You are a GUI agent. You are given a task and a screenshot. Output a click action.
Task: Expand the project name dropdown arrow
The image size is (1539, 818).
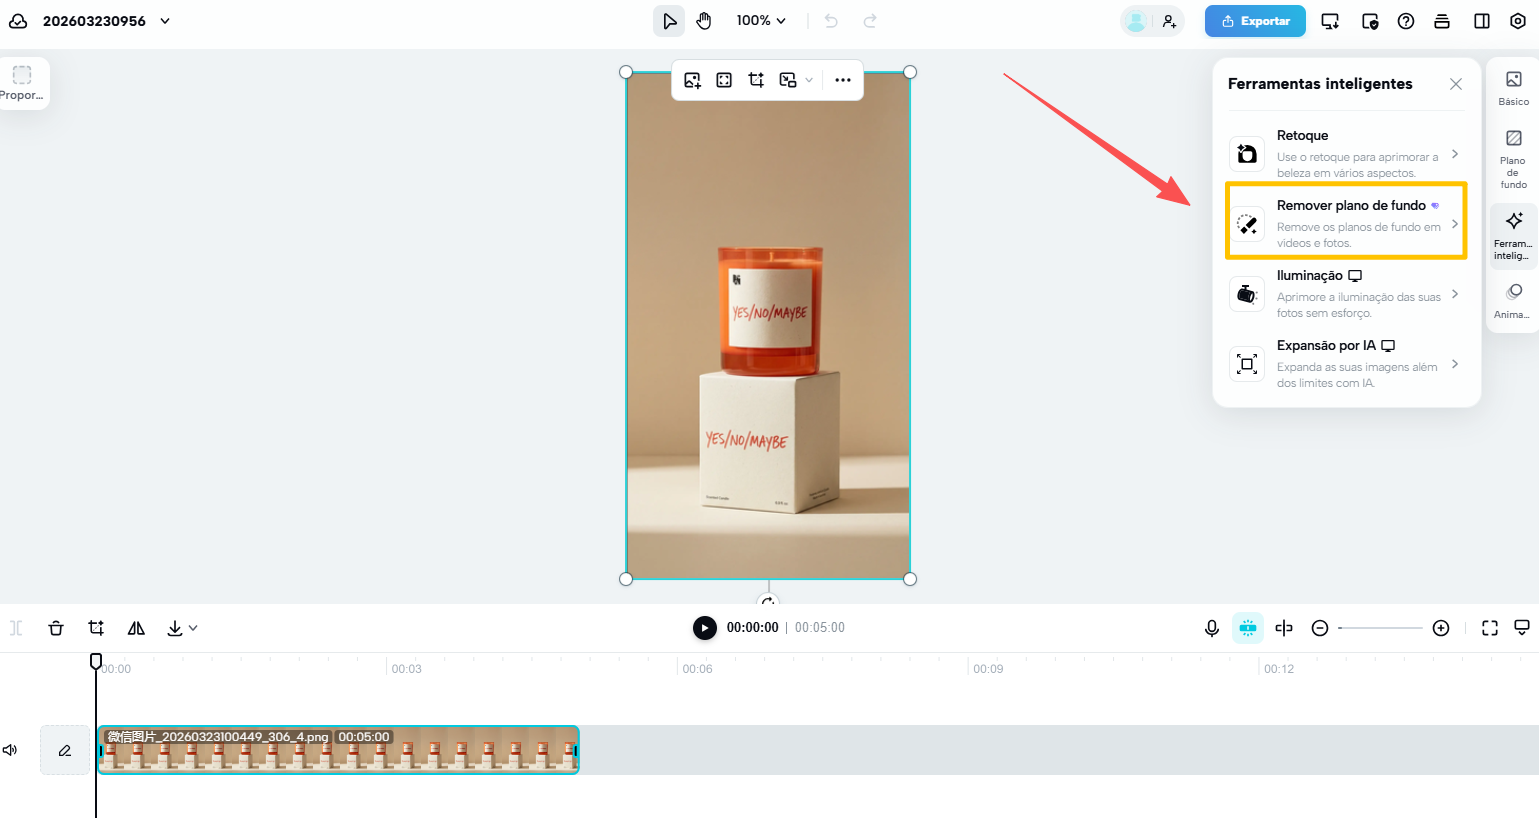pos(165,21)
